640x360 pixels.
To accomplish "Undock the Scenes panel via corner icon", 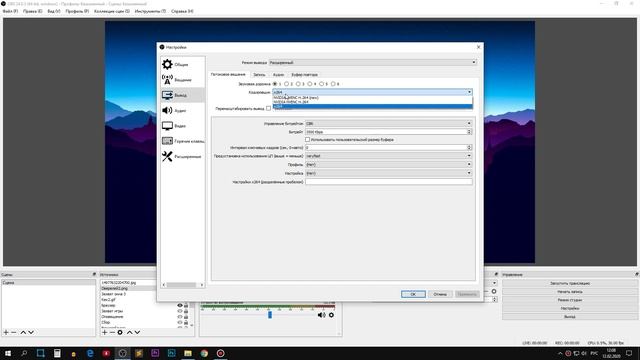I will pyautogui.click(x=94, y=274).
